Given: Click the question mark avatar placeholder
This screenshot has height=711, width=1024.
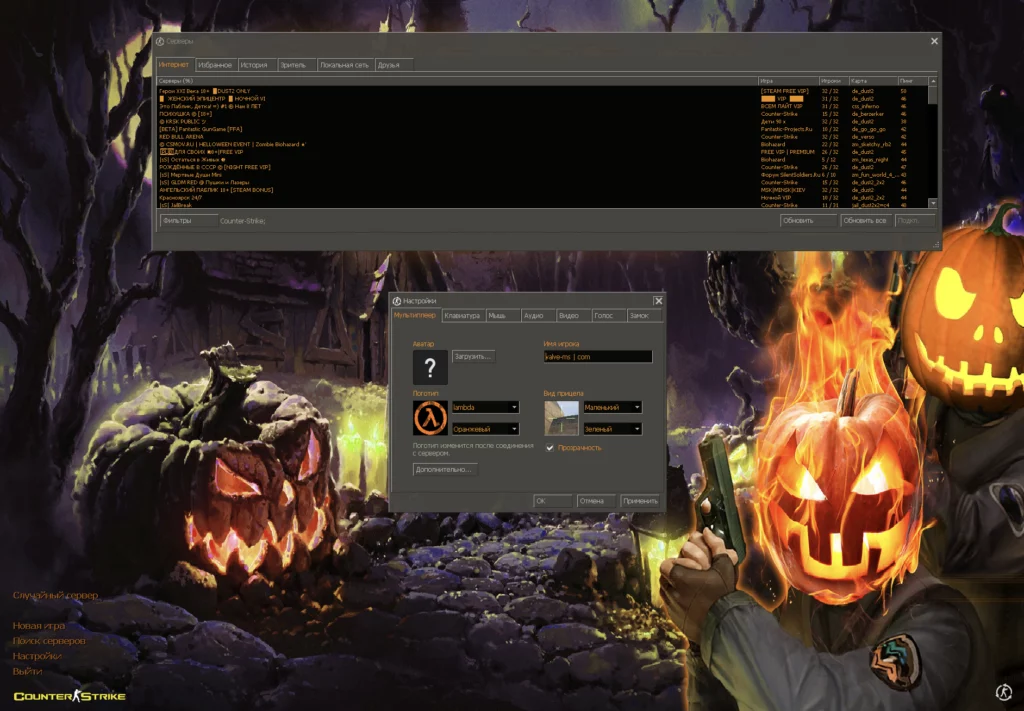Looking at the screenshot, I should click(430, 369).
